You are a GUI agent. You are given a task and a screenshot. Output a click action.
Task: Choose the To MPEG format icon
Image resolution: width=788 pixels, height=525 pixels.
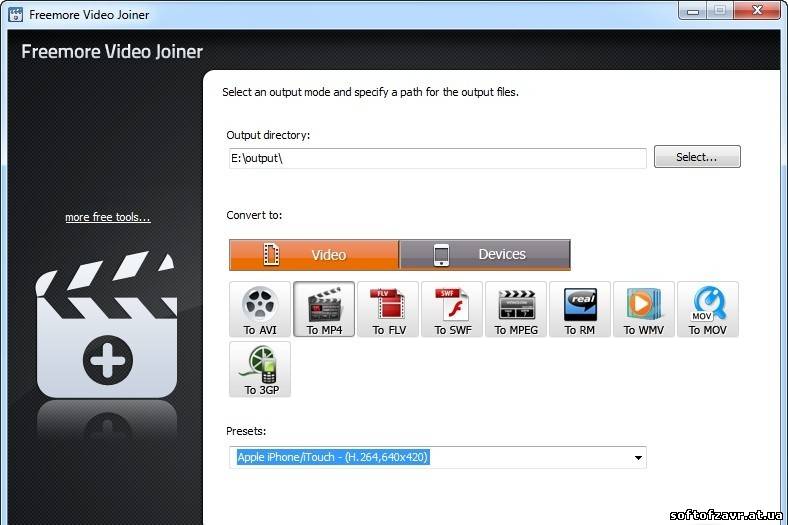coord(516,309)
